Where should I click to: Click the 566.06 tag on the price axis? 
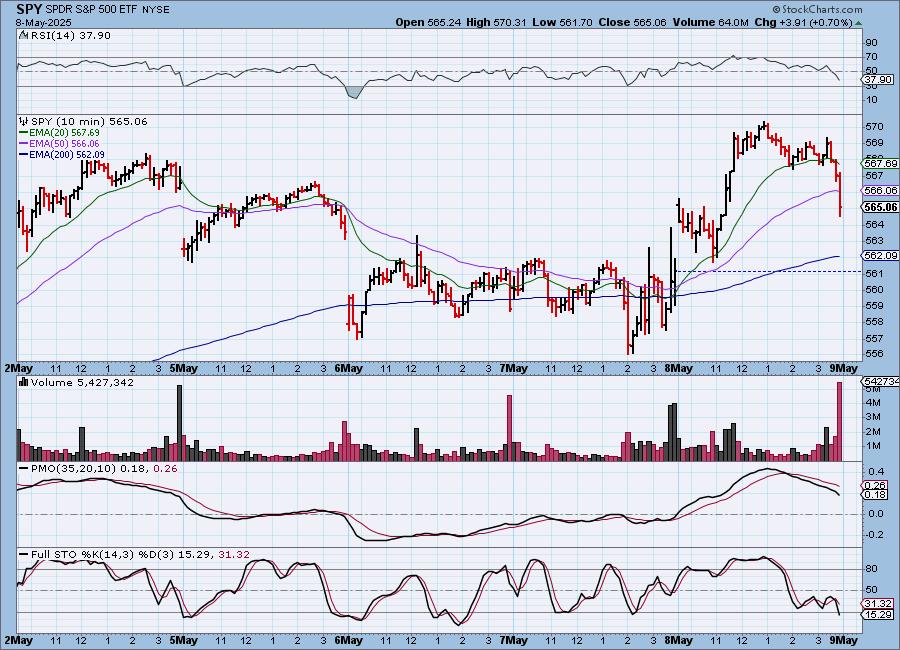(881, 191)
